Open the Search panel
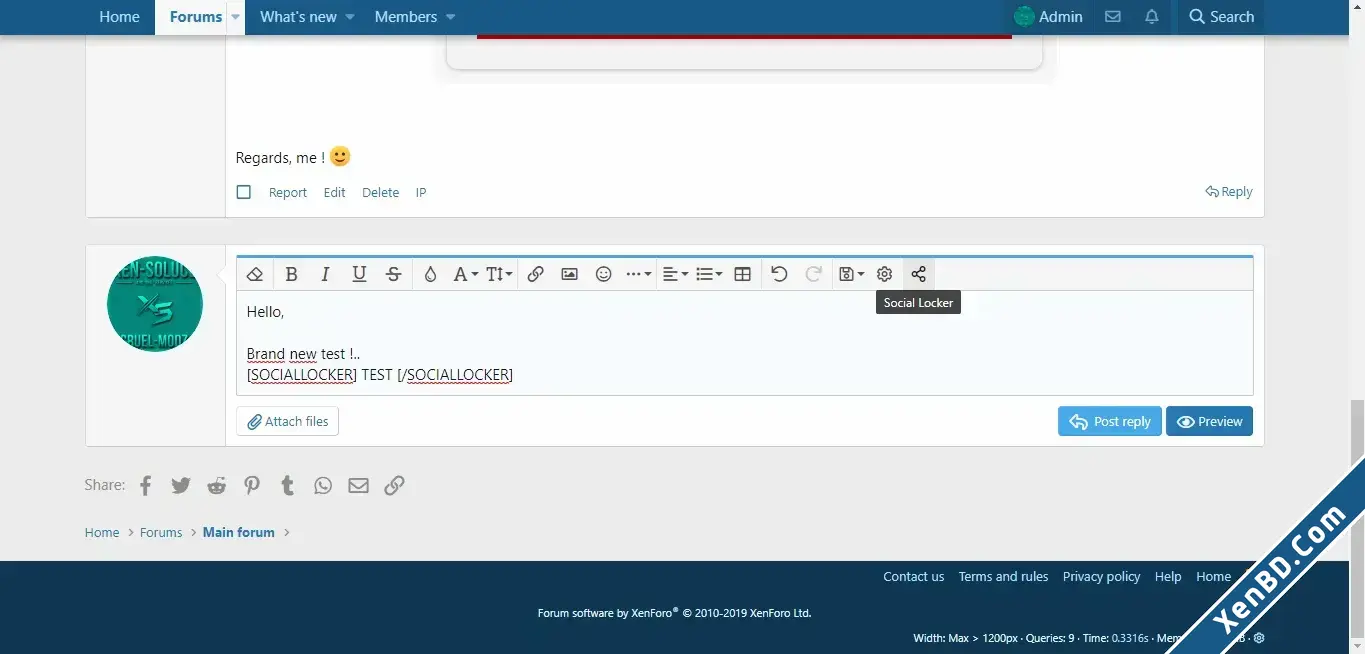The width and height of the screenshot is (1365, 654). (x=1221, y=17)
